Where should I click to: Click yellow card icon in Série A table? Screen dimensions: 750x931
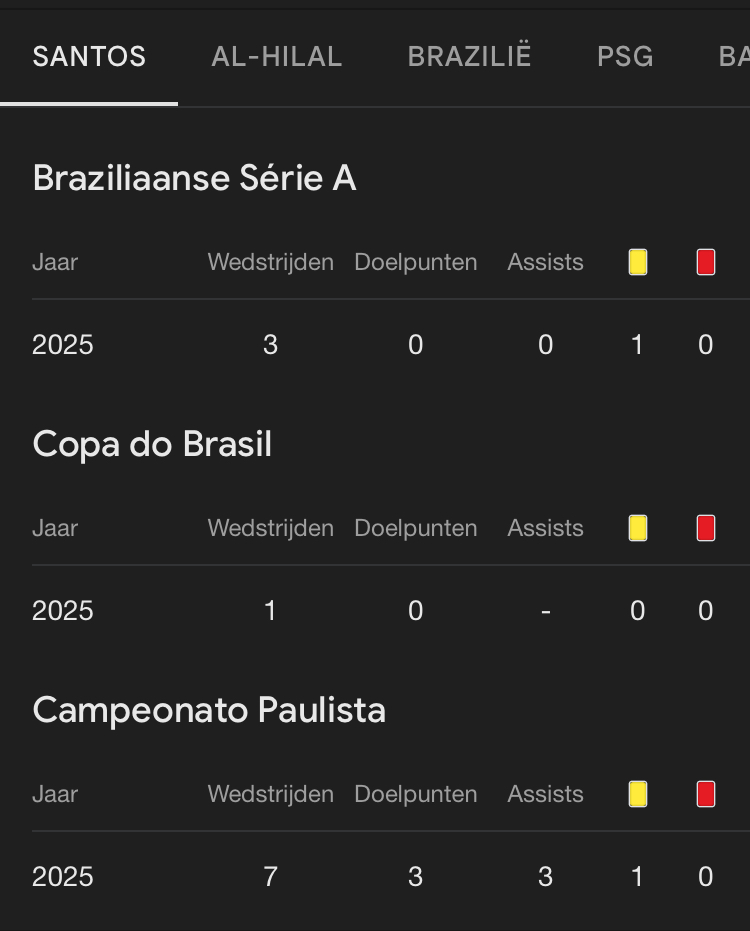(x=638, y=262)
